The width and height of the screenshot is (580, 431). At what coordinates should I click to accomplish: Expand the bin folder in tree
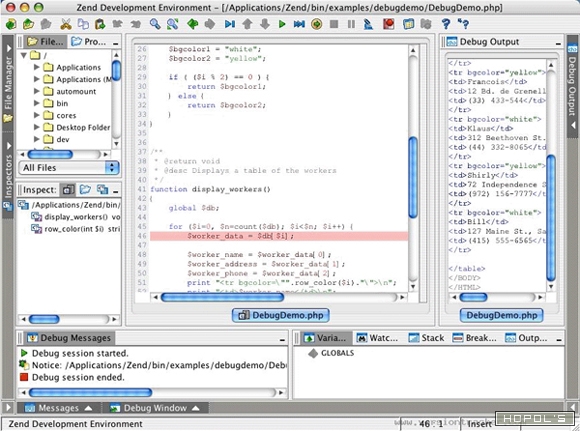pos(37,103)
